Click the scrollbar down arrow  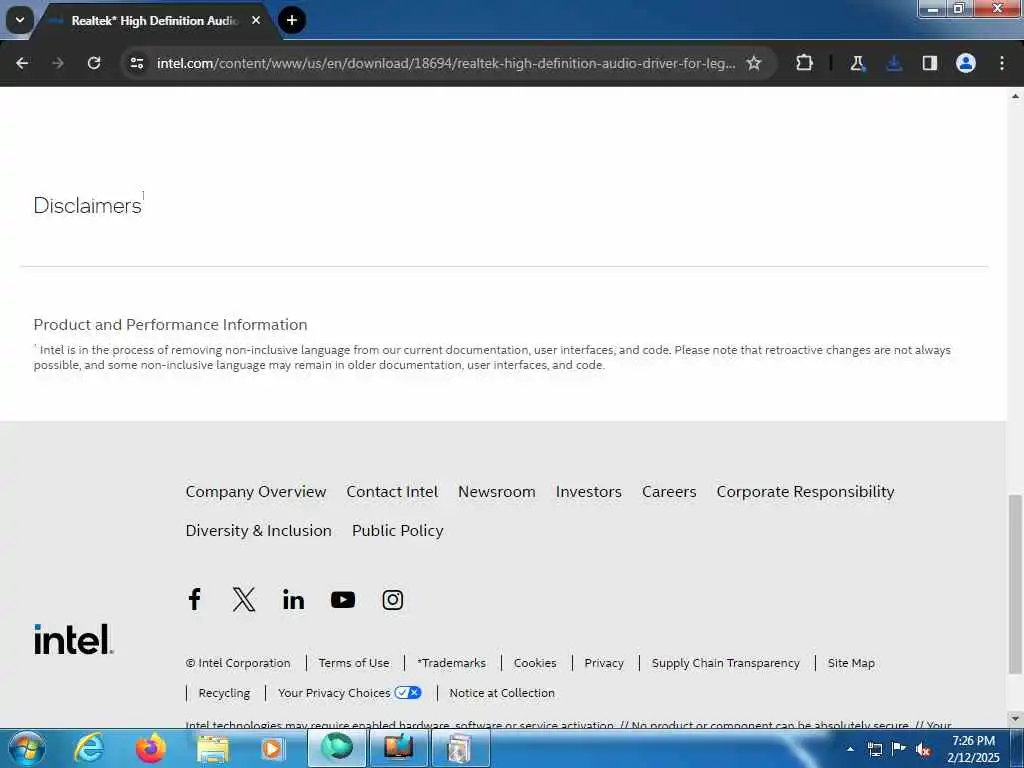[1015, 719]
